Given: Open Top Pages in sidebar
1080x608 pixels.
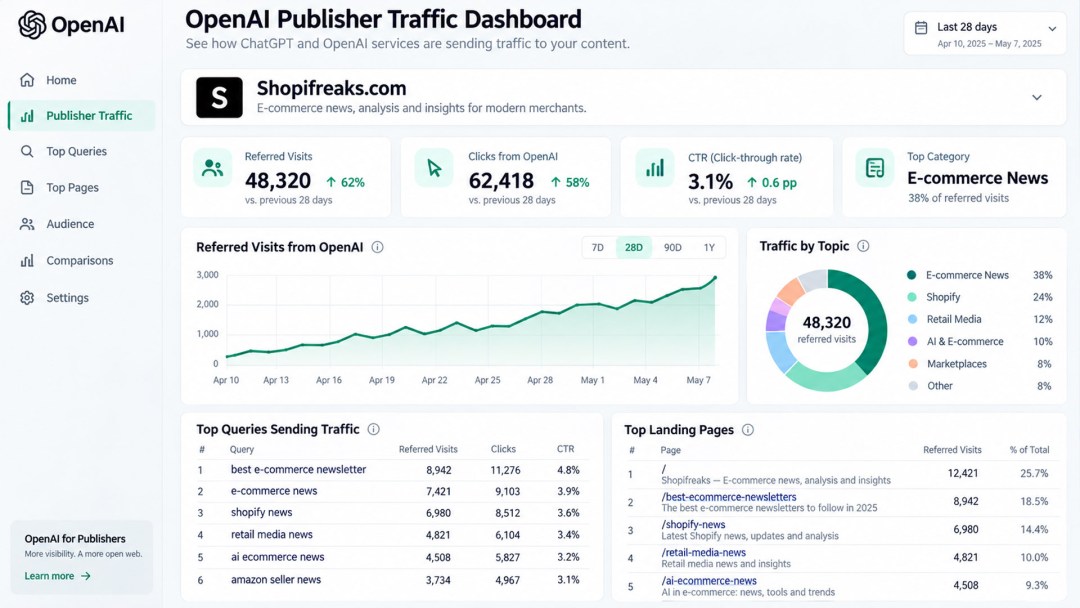Looking at the screenshot, I should tap(81, 187).
